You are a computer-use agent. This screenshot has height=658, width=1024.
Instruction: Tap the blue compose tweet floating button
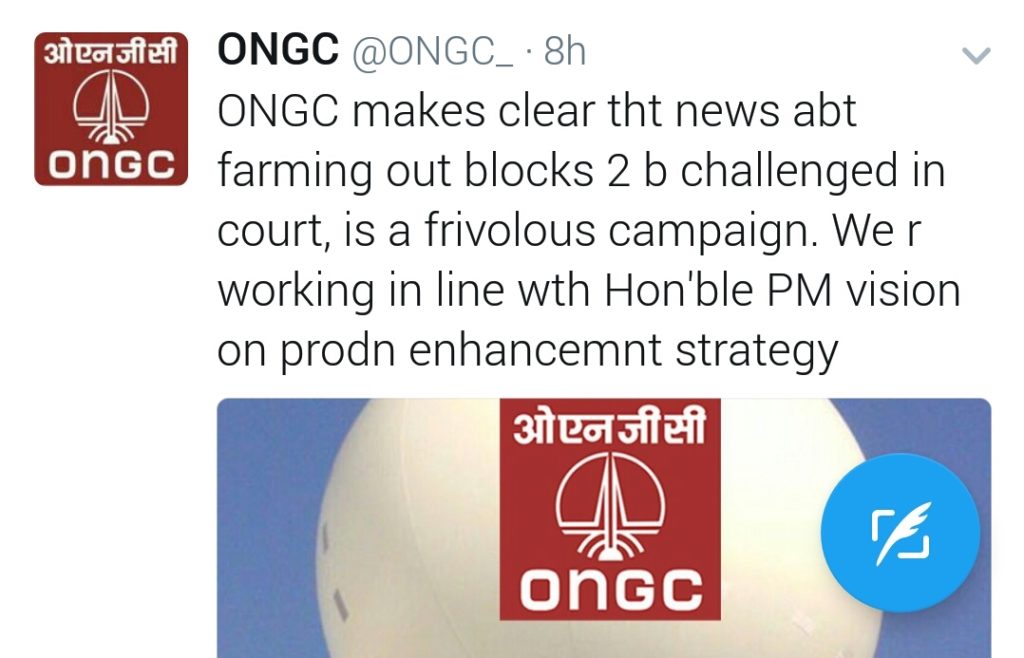pos(901,532)
